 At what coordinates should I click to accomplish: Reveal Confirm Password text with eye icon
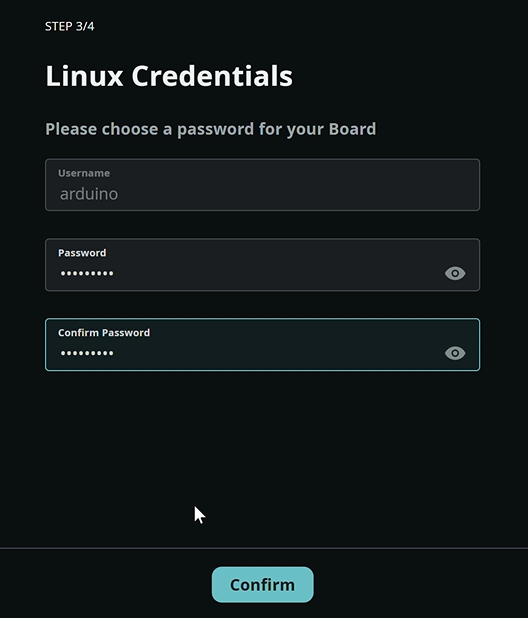[x=455, y=353]
